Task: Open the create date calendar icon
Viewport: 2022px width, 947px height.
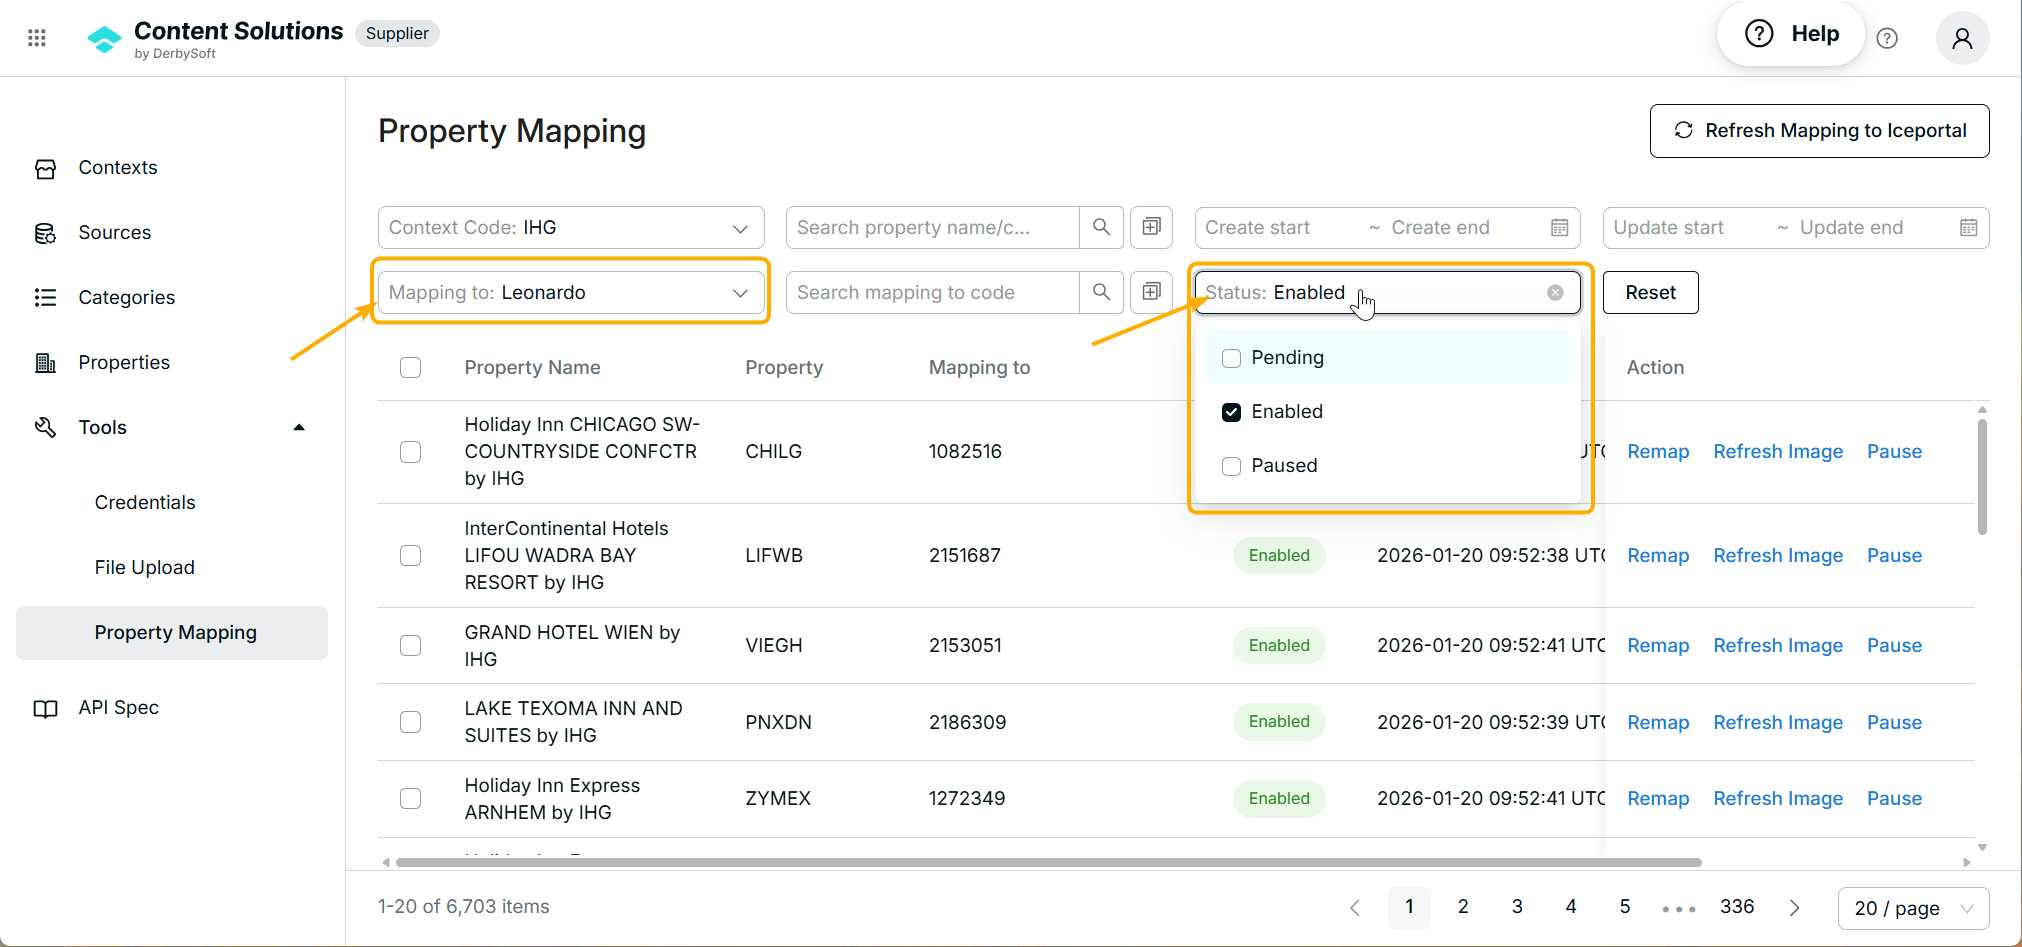Action: coord(1559,227)
